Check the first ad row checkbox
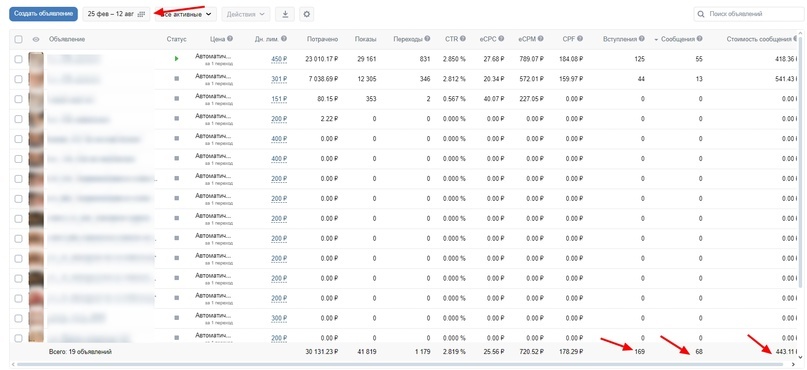Image resolution: width=807 pixels, height=370 pixels. (19, 59)
